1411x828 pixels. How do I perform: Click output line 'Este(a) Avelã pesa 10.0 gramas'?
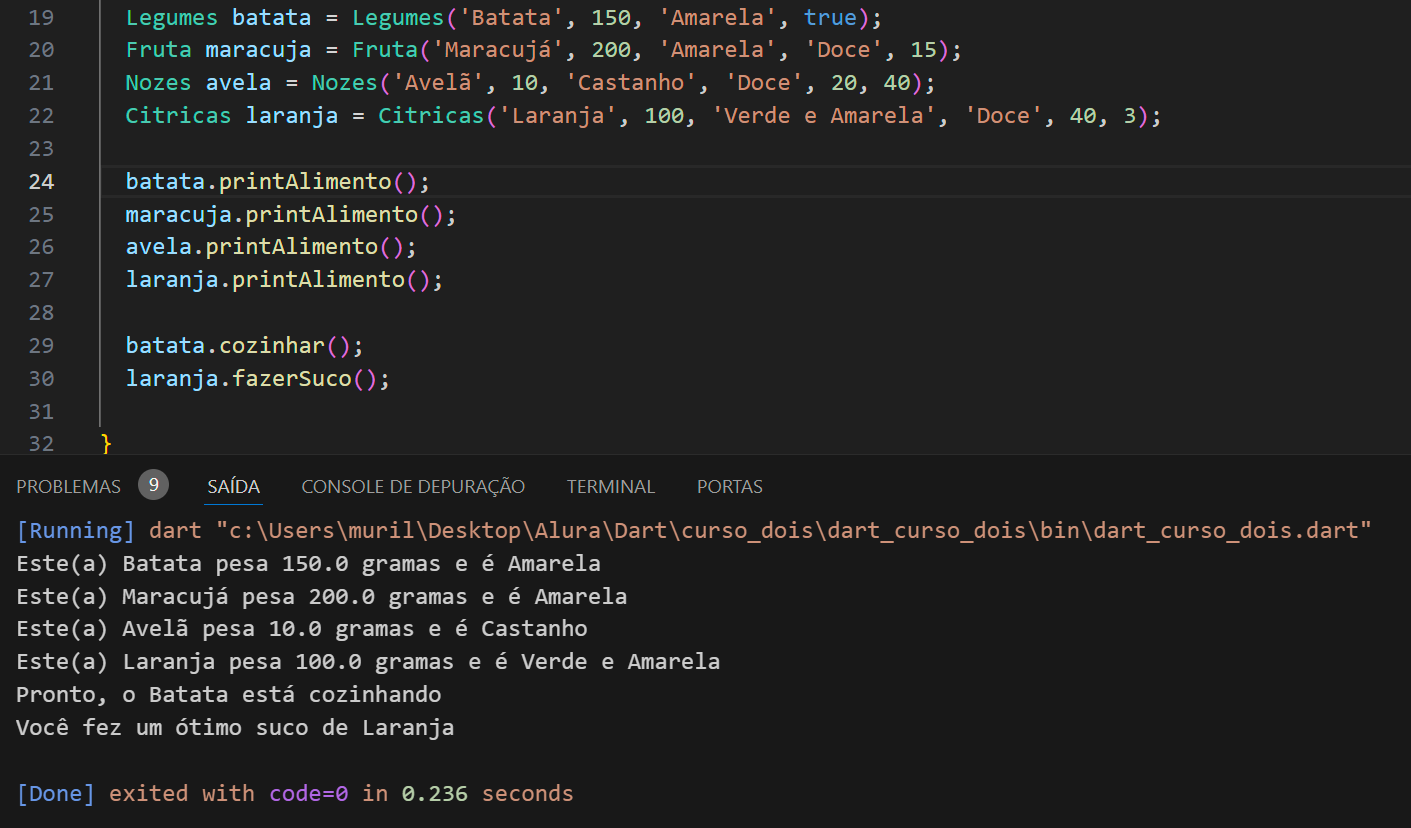(x=302, y=629)
